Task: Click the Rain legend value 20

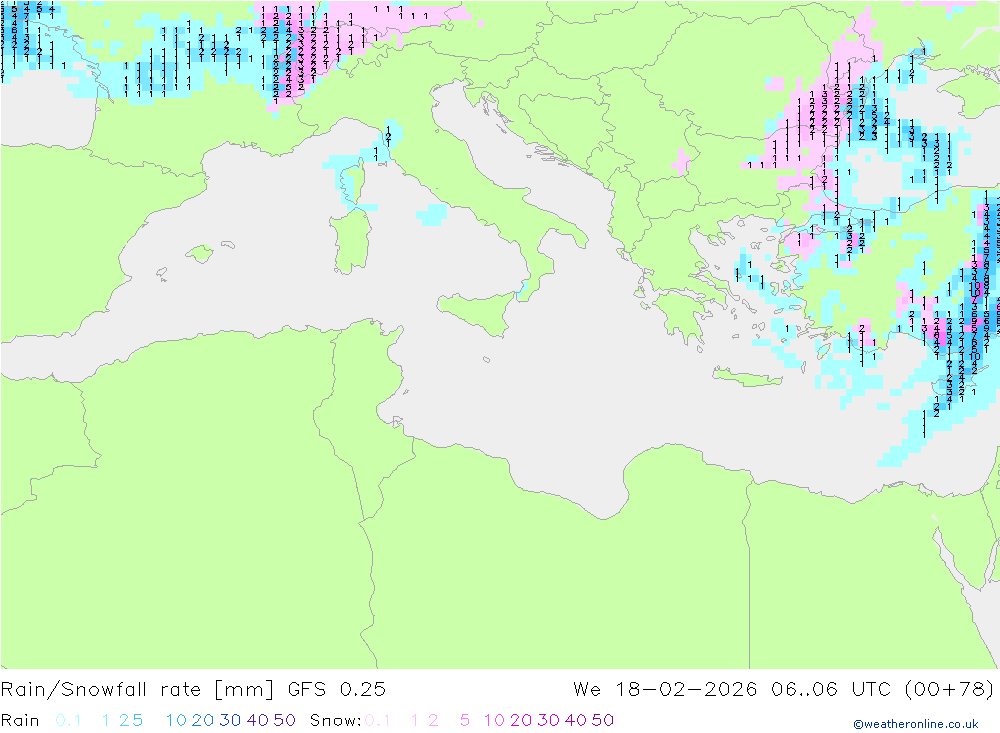Action: (x=203, y=720)
